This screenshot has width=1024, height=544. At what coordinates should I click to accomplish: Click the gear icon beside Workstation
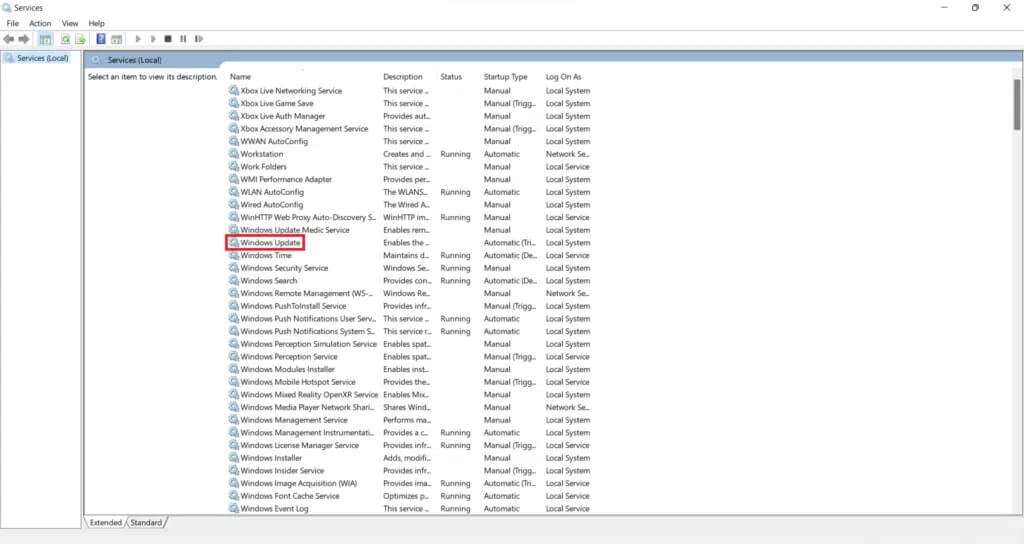(x=234, y=154)
